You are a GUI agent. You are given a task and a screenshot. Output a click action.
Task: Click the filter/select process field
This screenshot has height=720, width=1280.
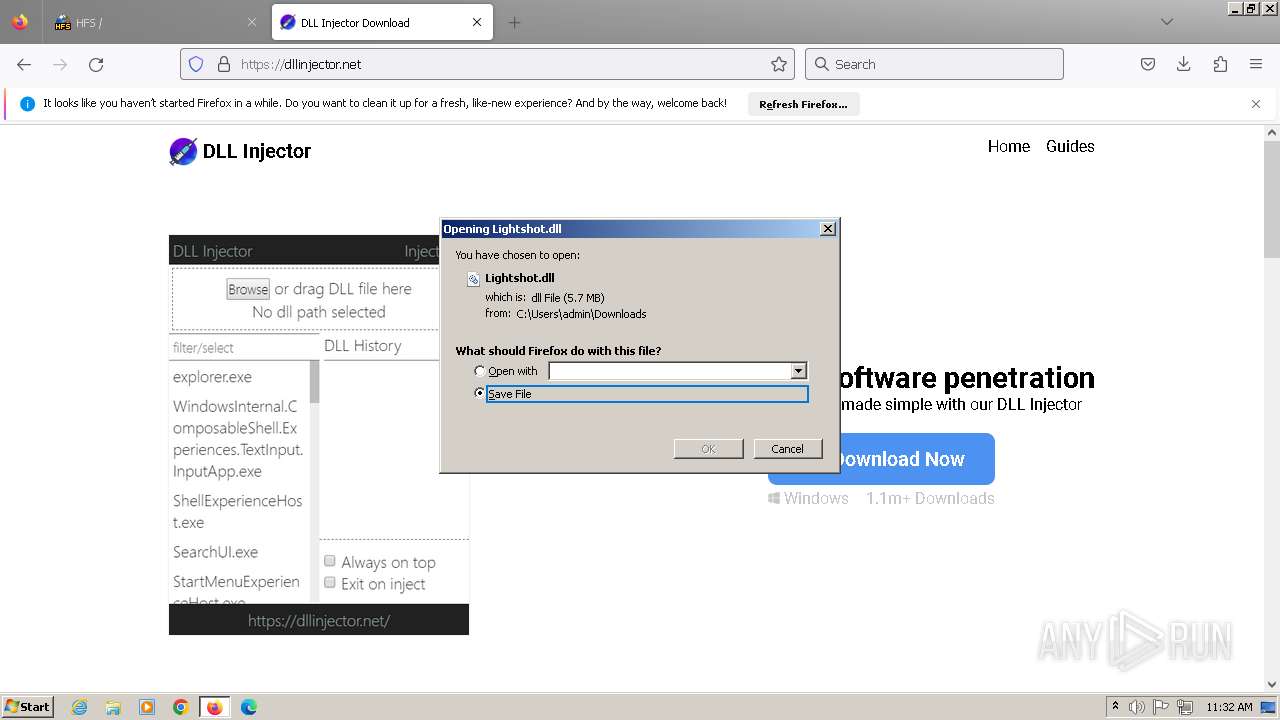(x=244, y=347)
